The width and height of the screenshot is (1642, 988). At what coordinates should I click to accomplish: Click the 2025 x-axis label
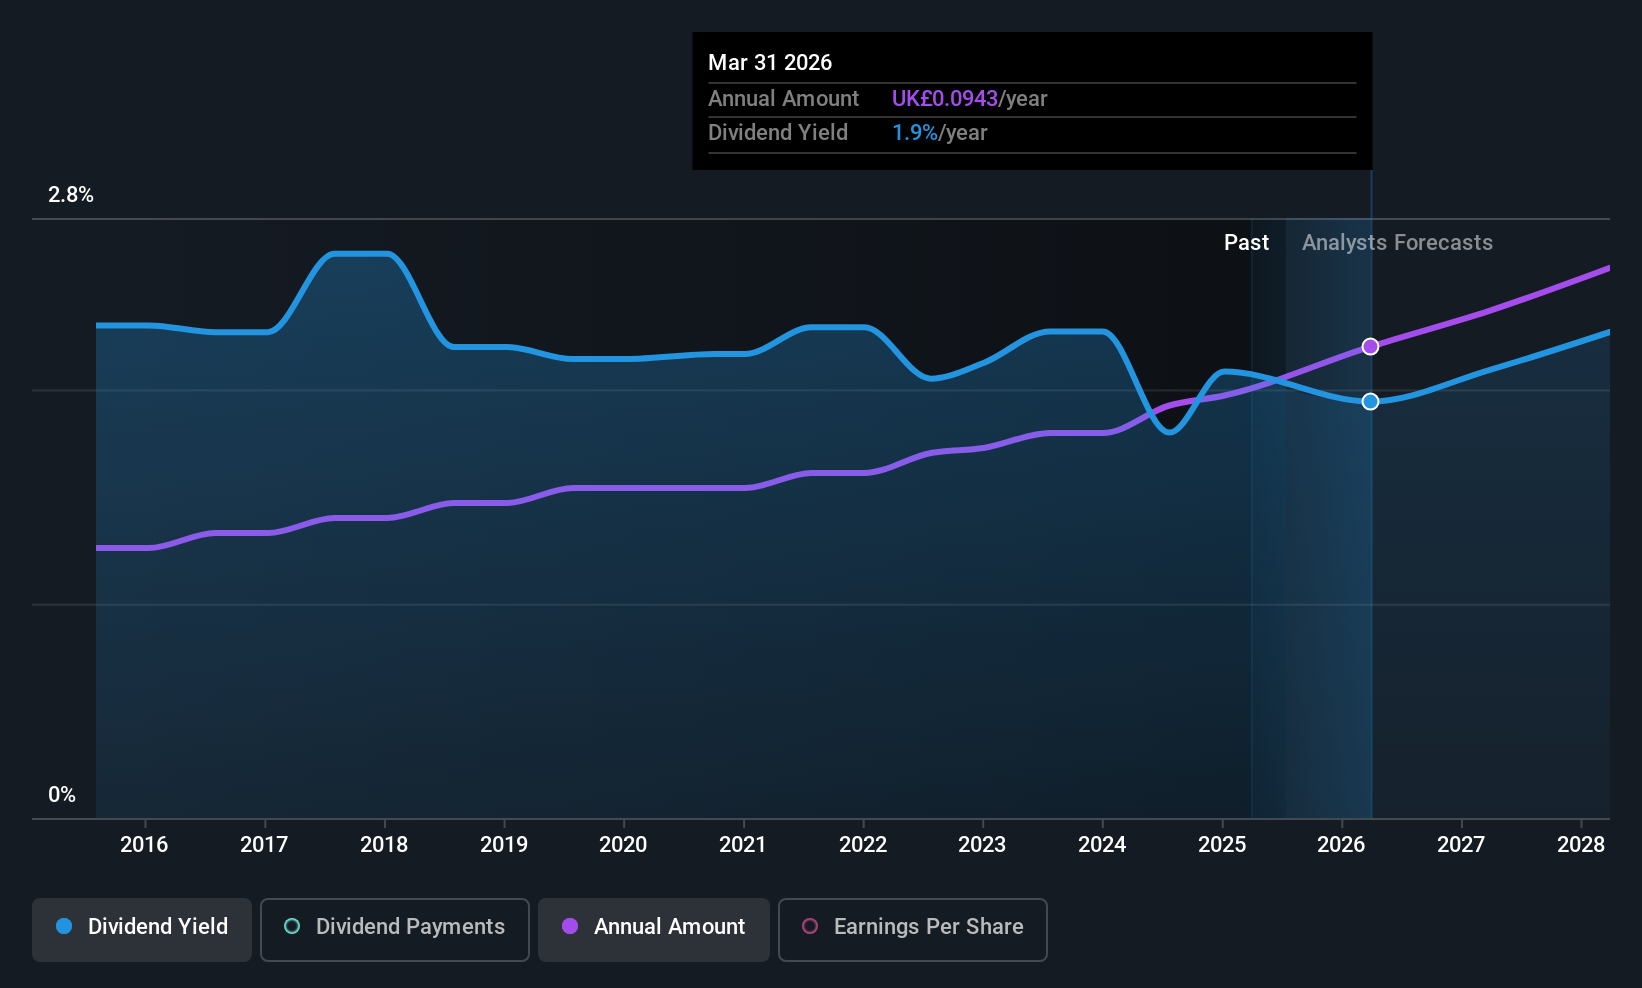pyautogui.click(x=1222, y=844)
